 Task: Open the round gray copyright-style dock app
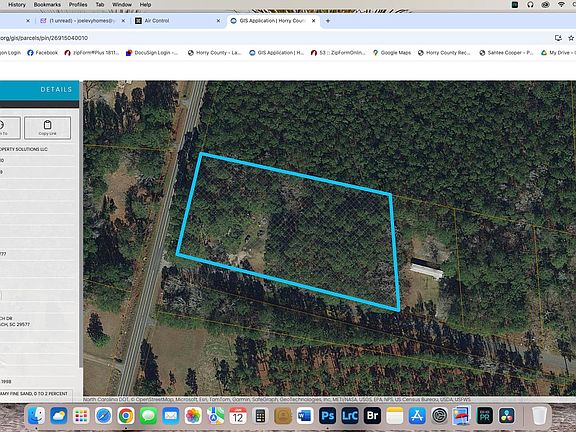(440, 416)
